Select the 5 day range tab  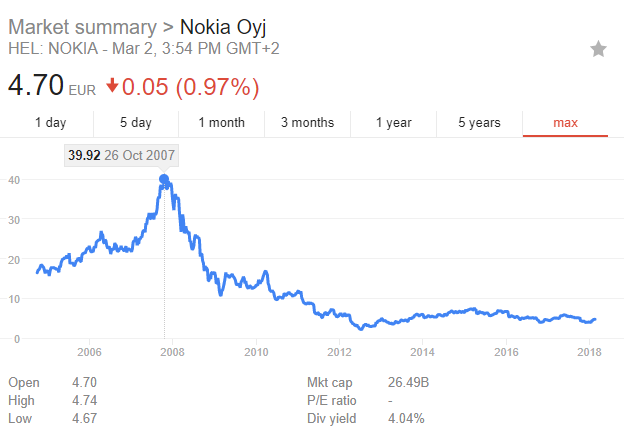[136, 123]
